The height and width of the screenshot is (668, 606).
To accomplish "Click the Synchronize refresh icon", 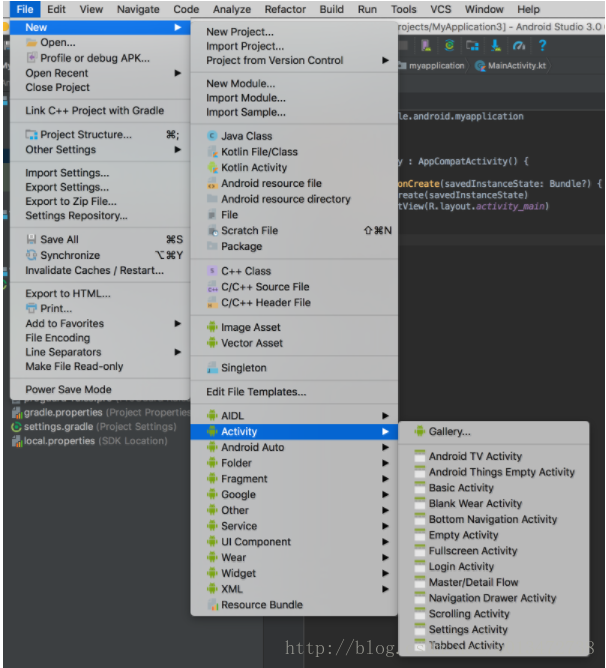I will pyautogui.click(x=31, y=255).
